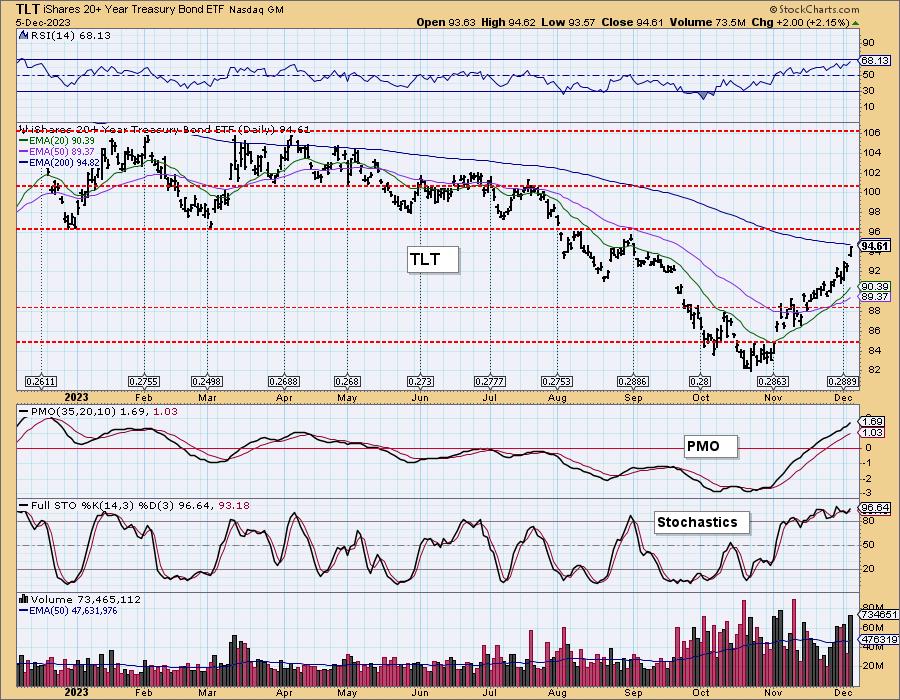
Task: Click the Jun month label below the volume panel
Action: coord(420,692)
